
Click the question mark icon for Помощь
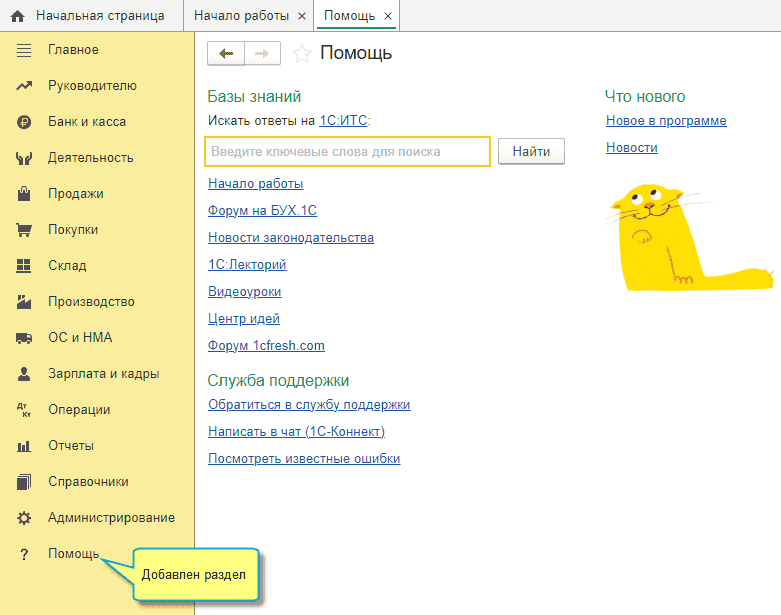(24, 554)
